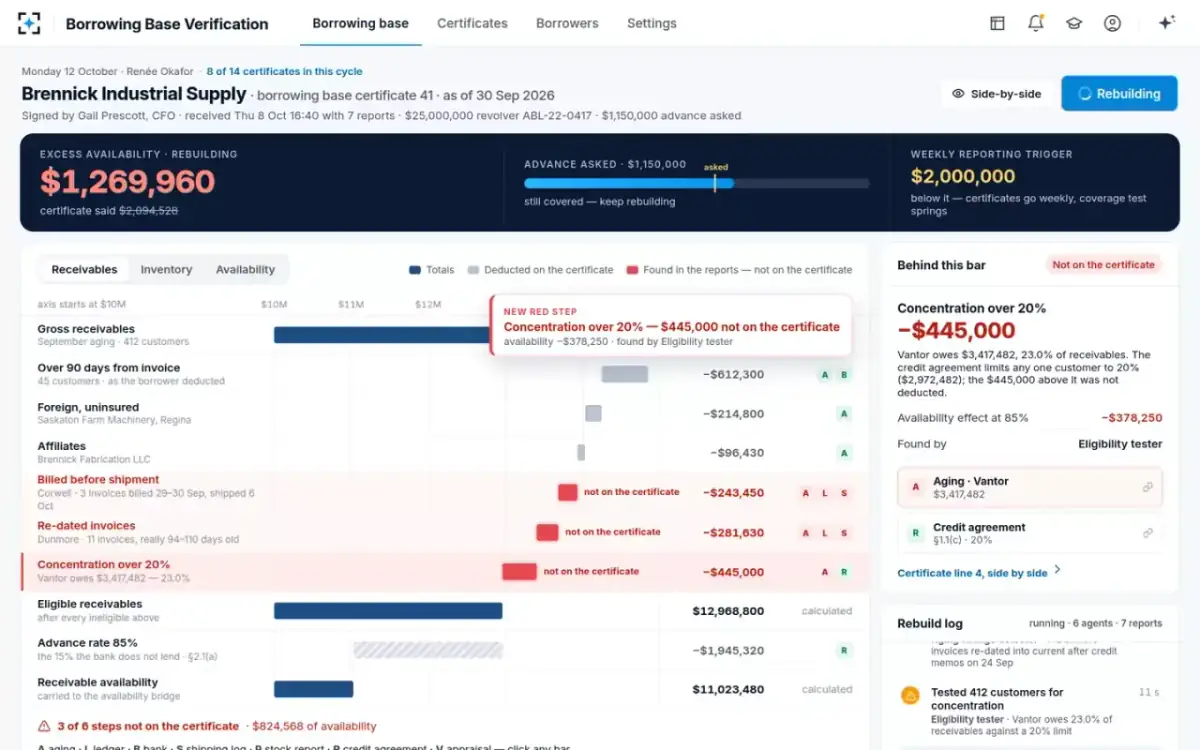Click the $1,269,960 excess availability value
The image size is (1200, 750).
(x=128, y=182)
